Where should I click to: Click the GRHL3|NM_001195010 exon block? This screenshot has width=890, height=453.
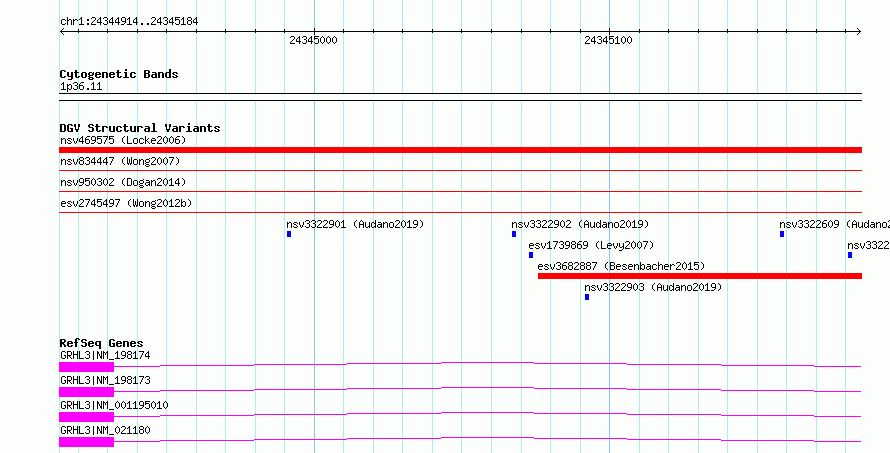86,417
